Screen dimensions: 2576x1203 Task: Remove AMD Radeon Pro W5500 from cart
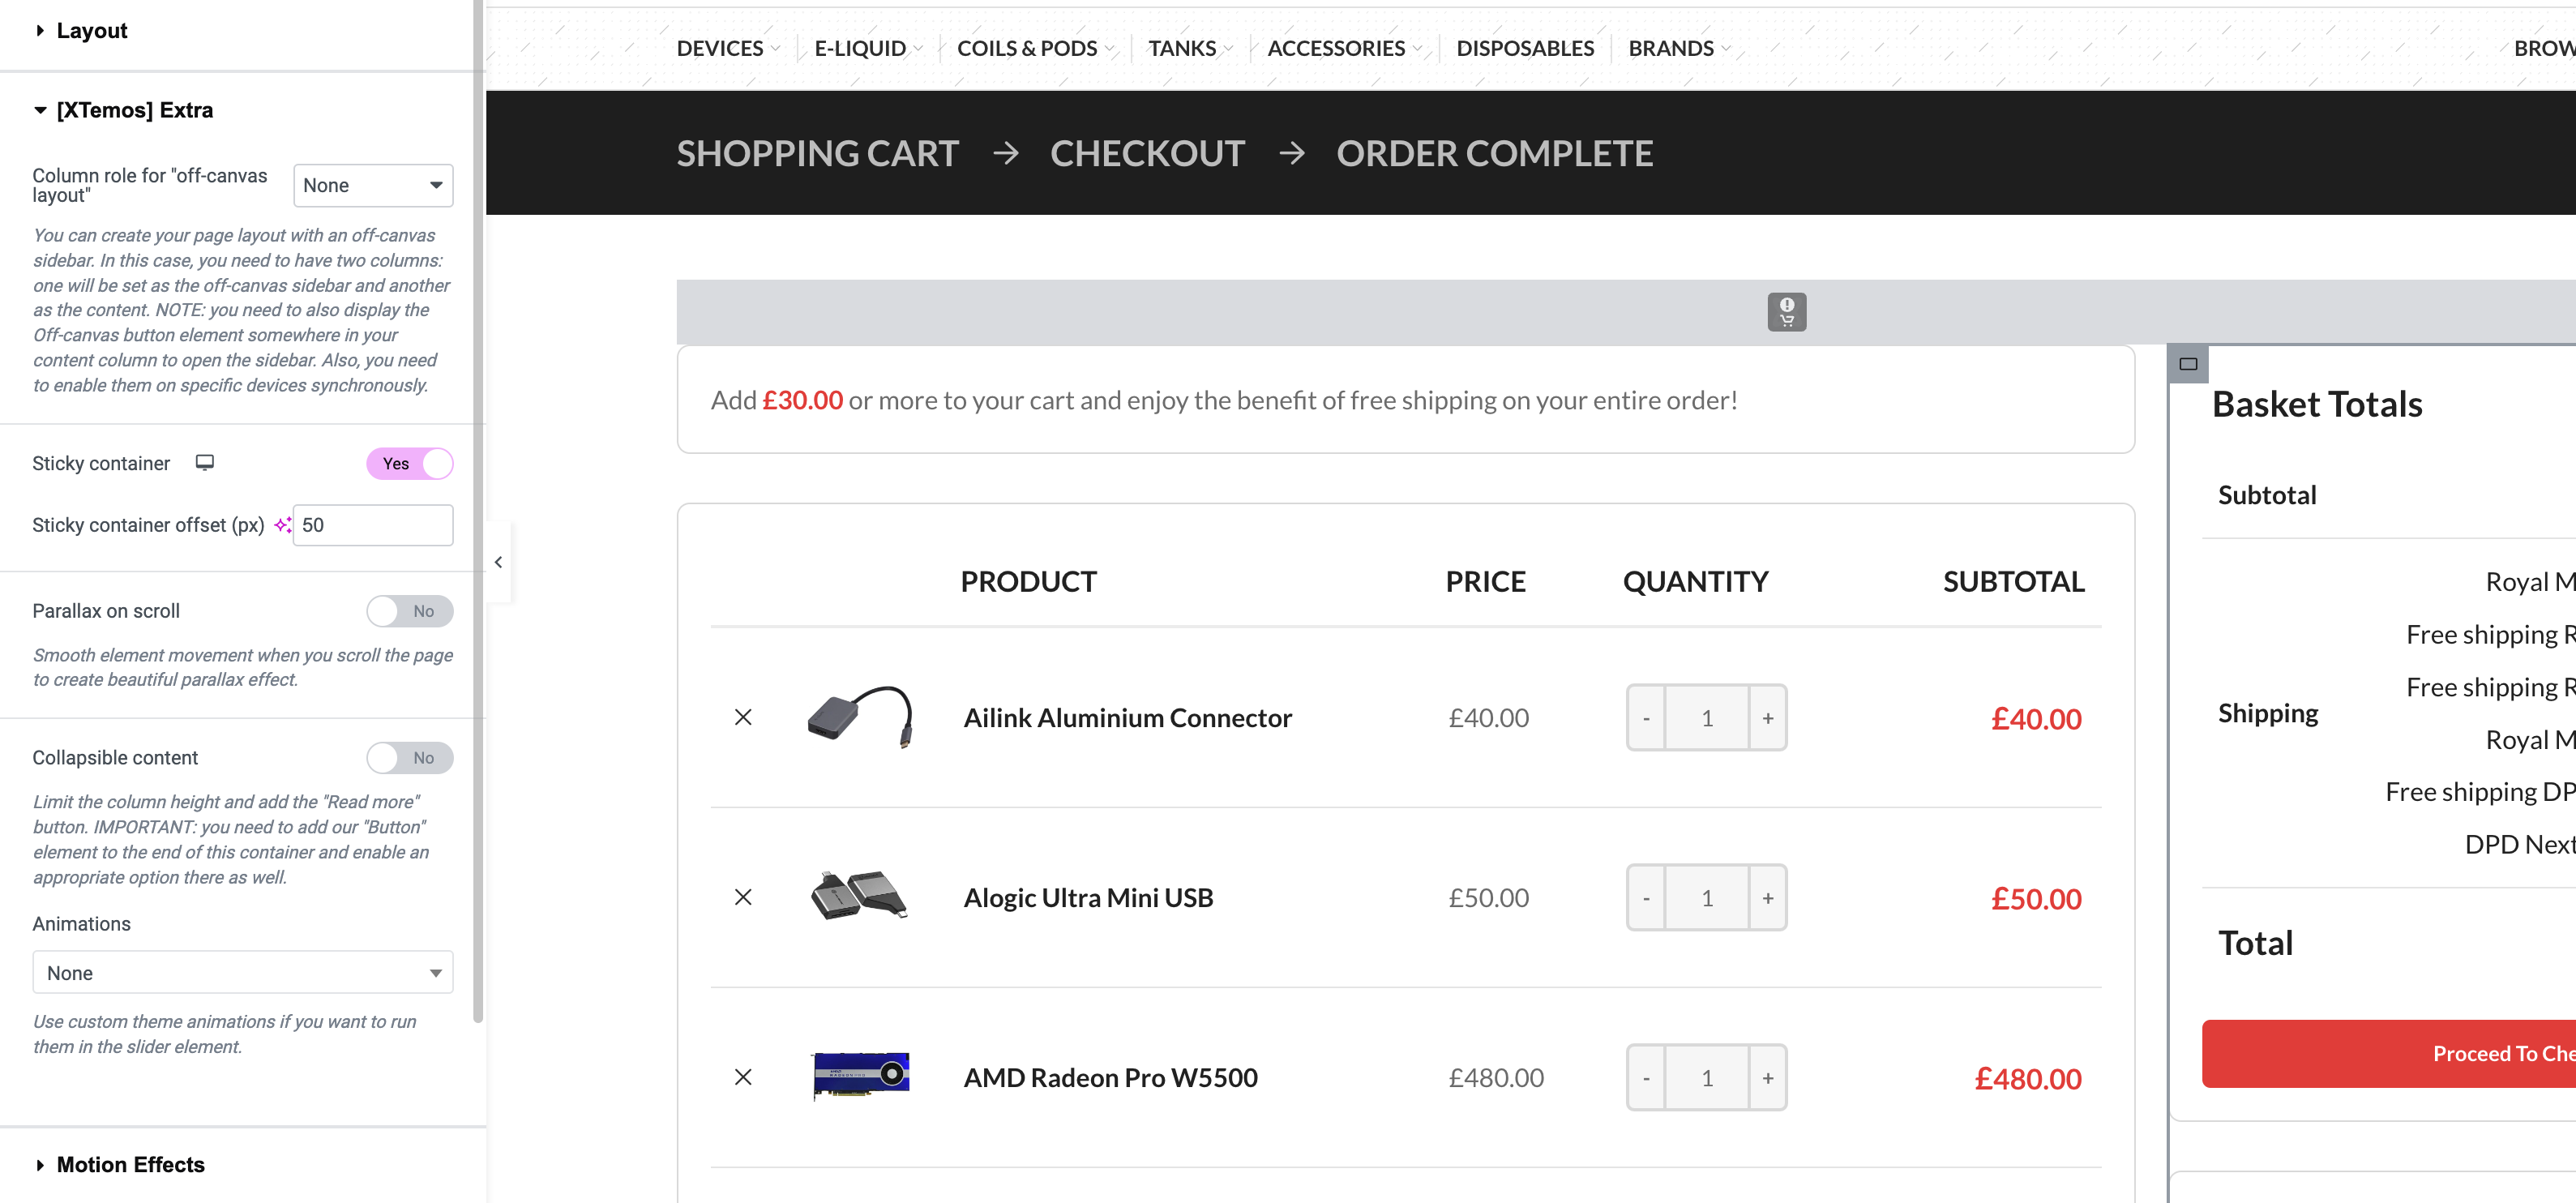(743, 1077)
